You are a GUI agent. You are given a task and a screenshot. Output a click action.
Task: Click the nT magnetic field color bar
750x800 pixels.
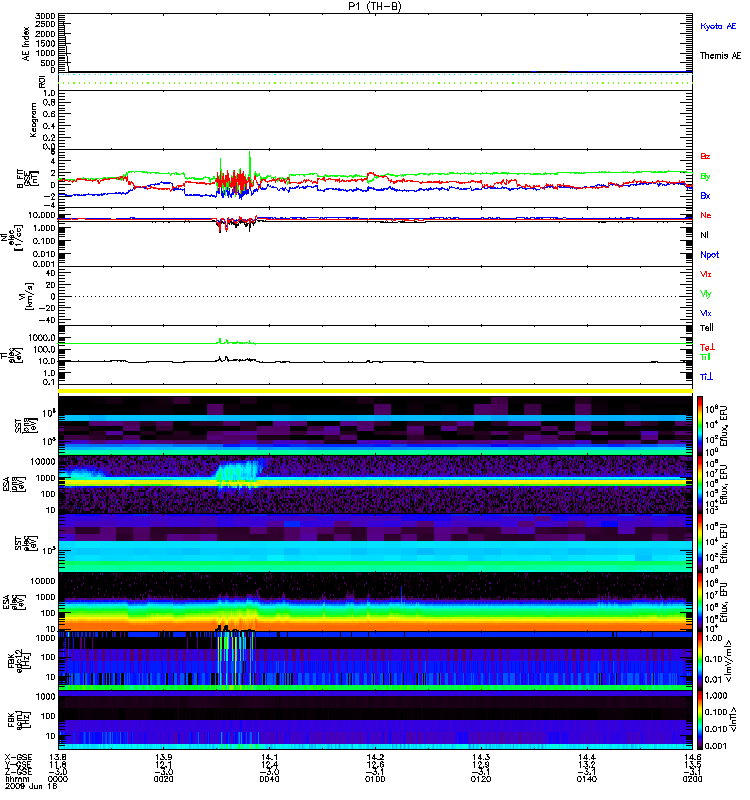[x=700, y=720]
